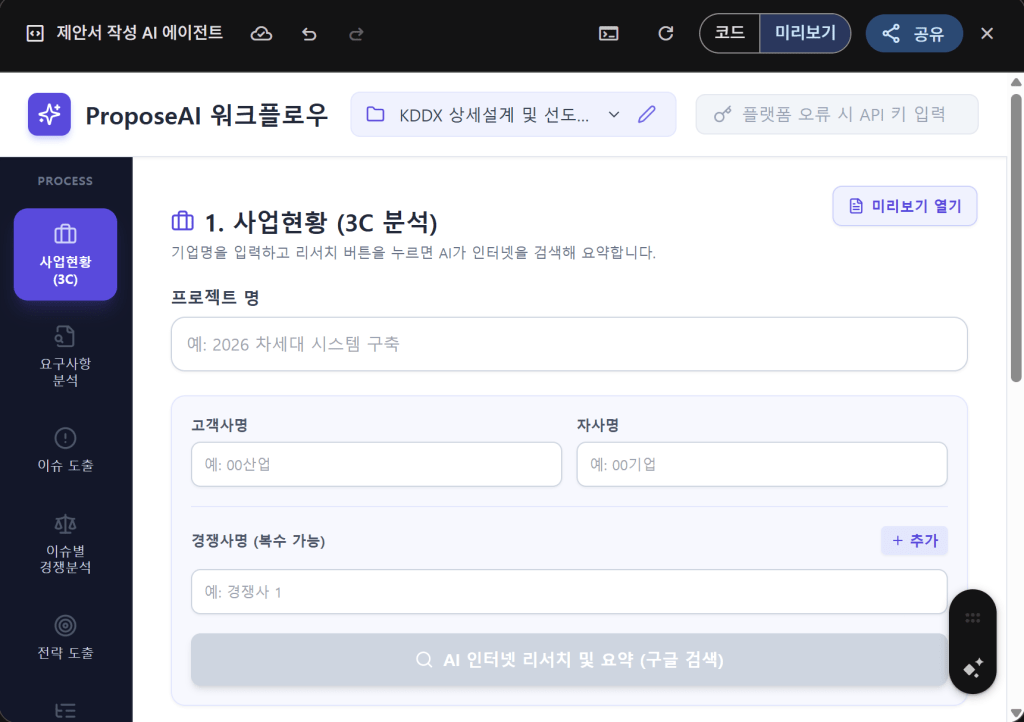Click the briefcase icon beside section heading
The height and width of the screenshot is (722, 1024).
click(x=183, y=221)
